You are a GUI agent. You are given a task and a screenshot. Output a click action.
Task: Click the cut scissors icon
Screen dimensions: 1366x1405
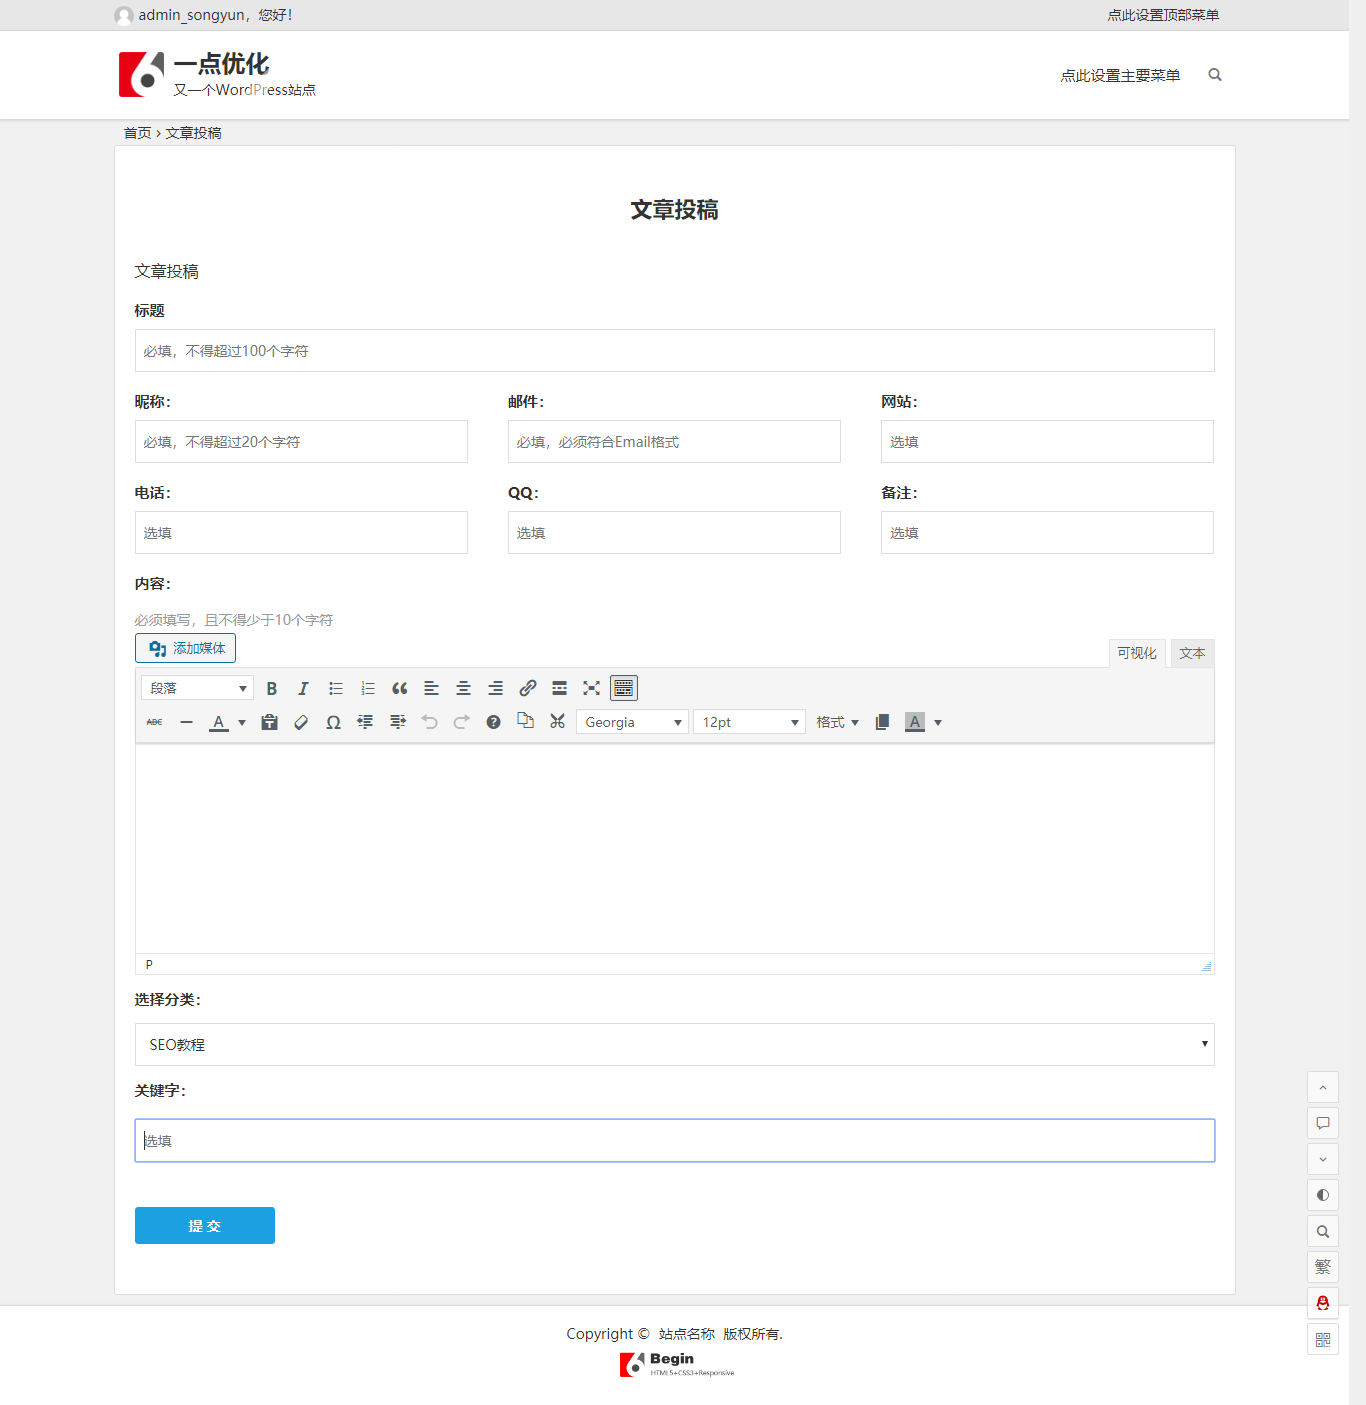tap(557, 721)
